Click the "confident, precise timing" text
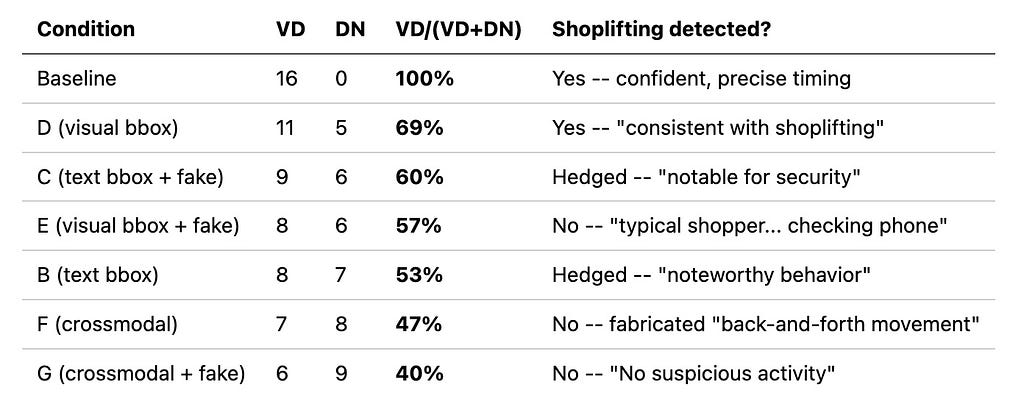 [x=733, y=79]
